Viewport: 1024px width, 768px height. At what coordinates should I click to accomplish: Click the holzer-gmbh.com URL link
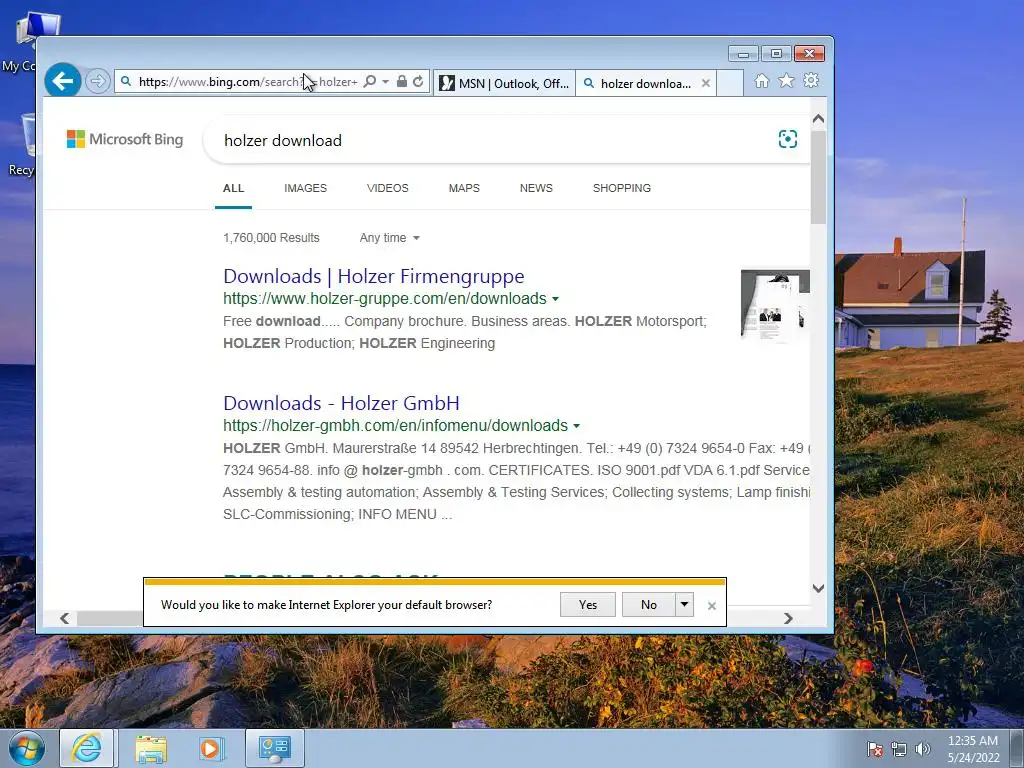pos(396,426)
